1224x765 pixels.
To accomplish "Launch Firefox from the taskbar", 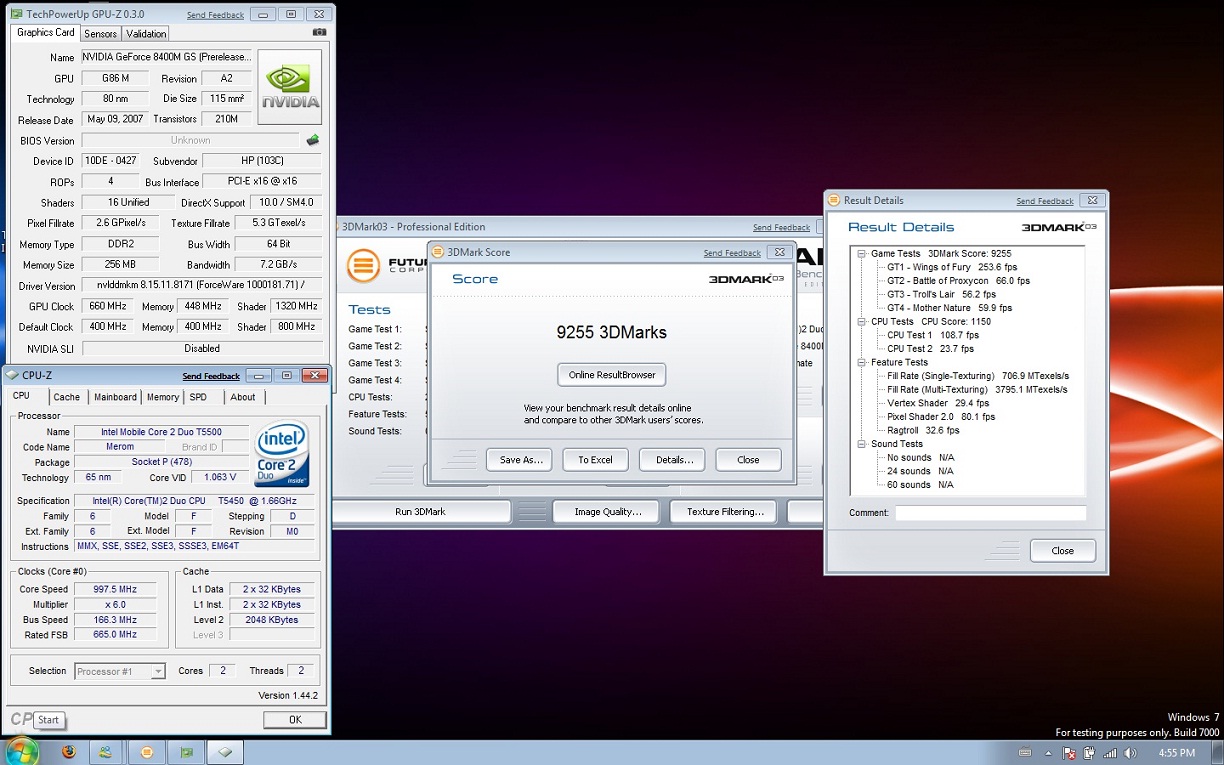I will (69, 752).
